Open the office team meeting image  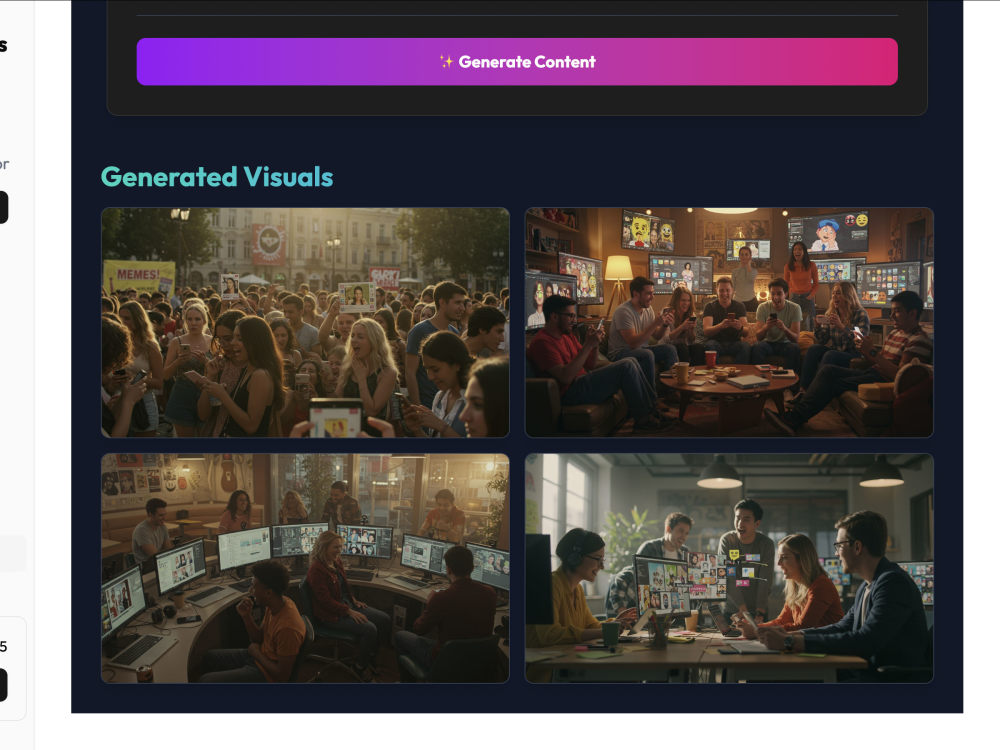coord(729,568)
